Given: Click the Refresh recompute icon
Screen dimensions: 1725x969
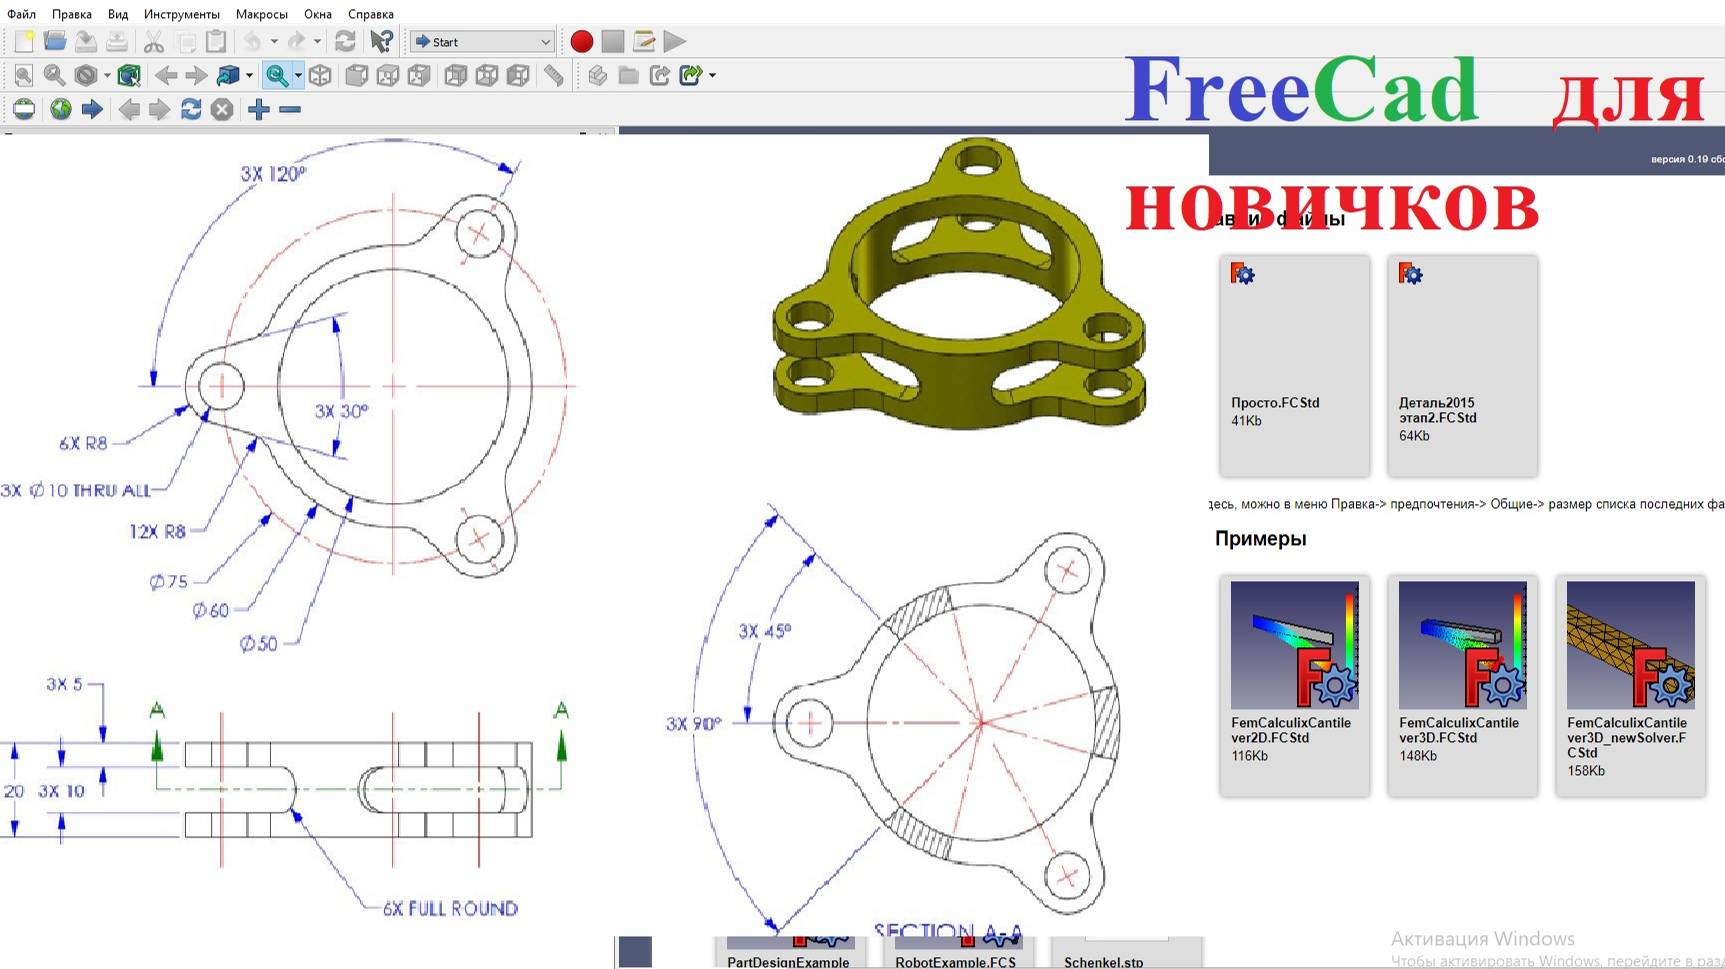Looking at the screenshot, I should coord(345,42).
